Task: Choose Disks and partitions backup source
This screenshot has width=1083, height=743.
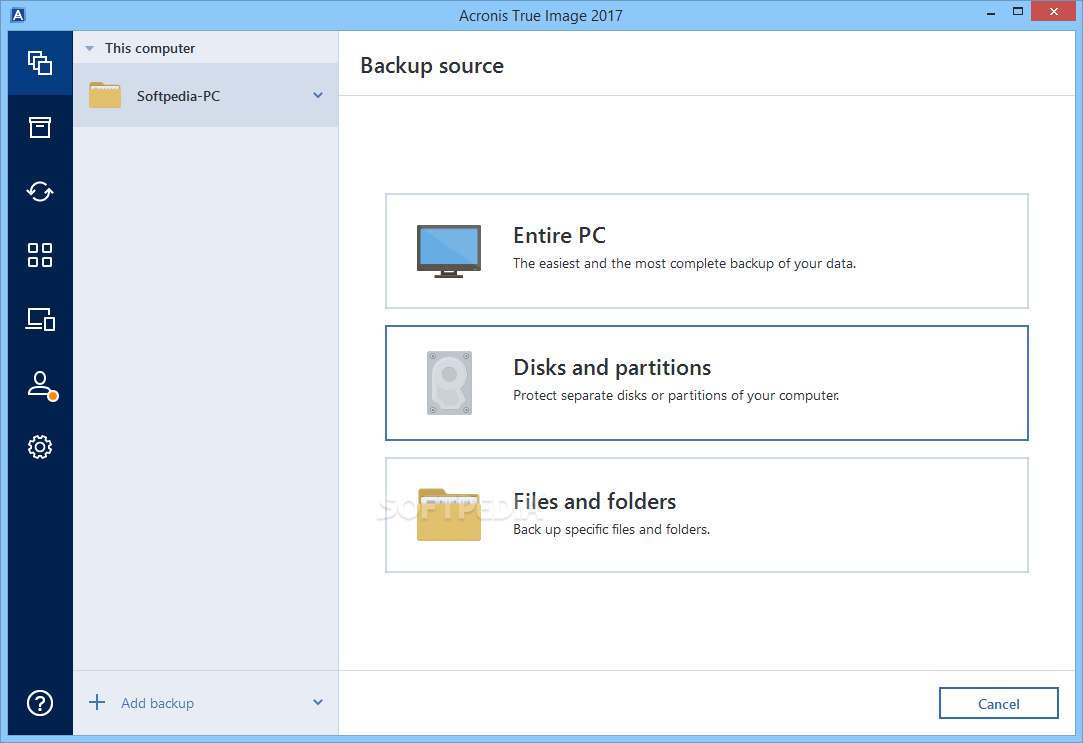Action: (x=707, y=383)
